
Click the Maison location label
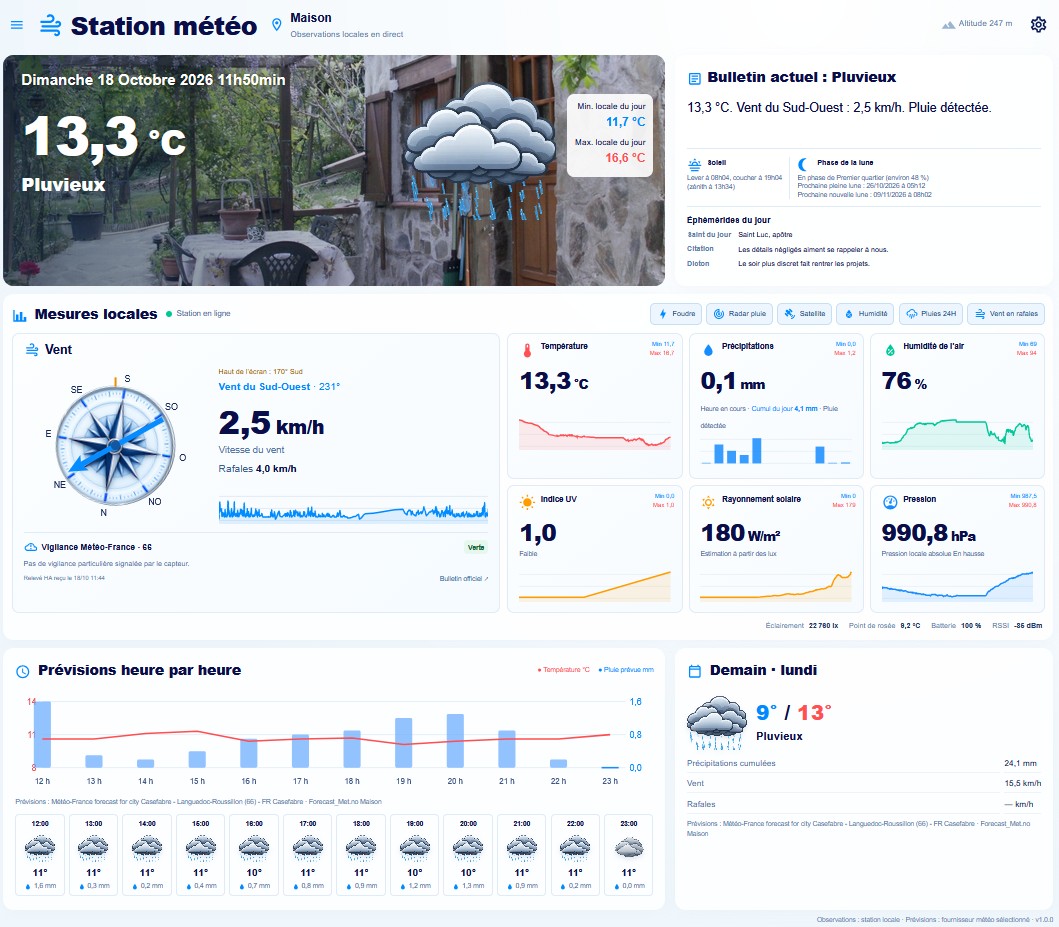click(x=311, y=18)
